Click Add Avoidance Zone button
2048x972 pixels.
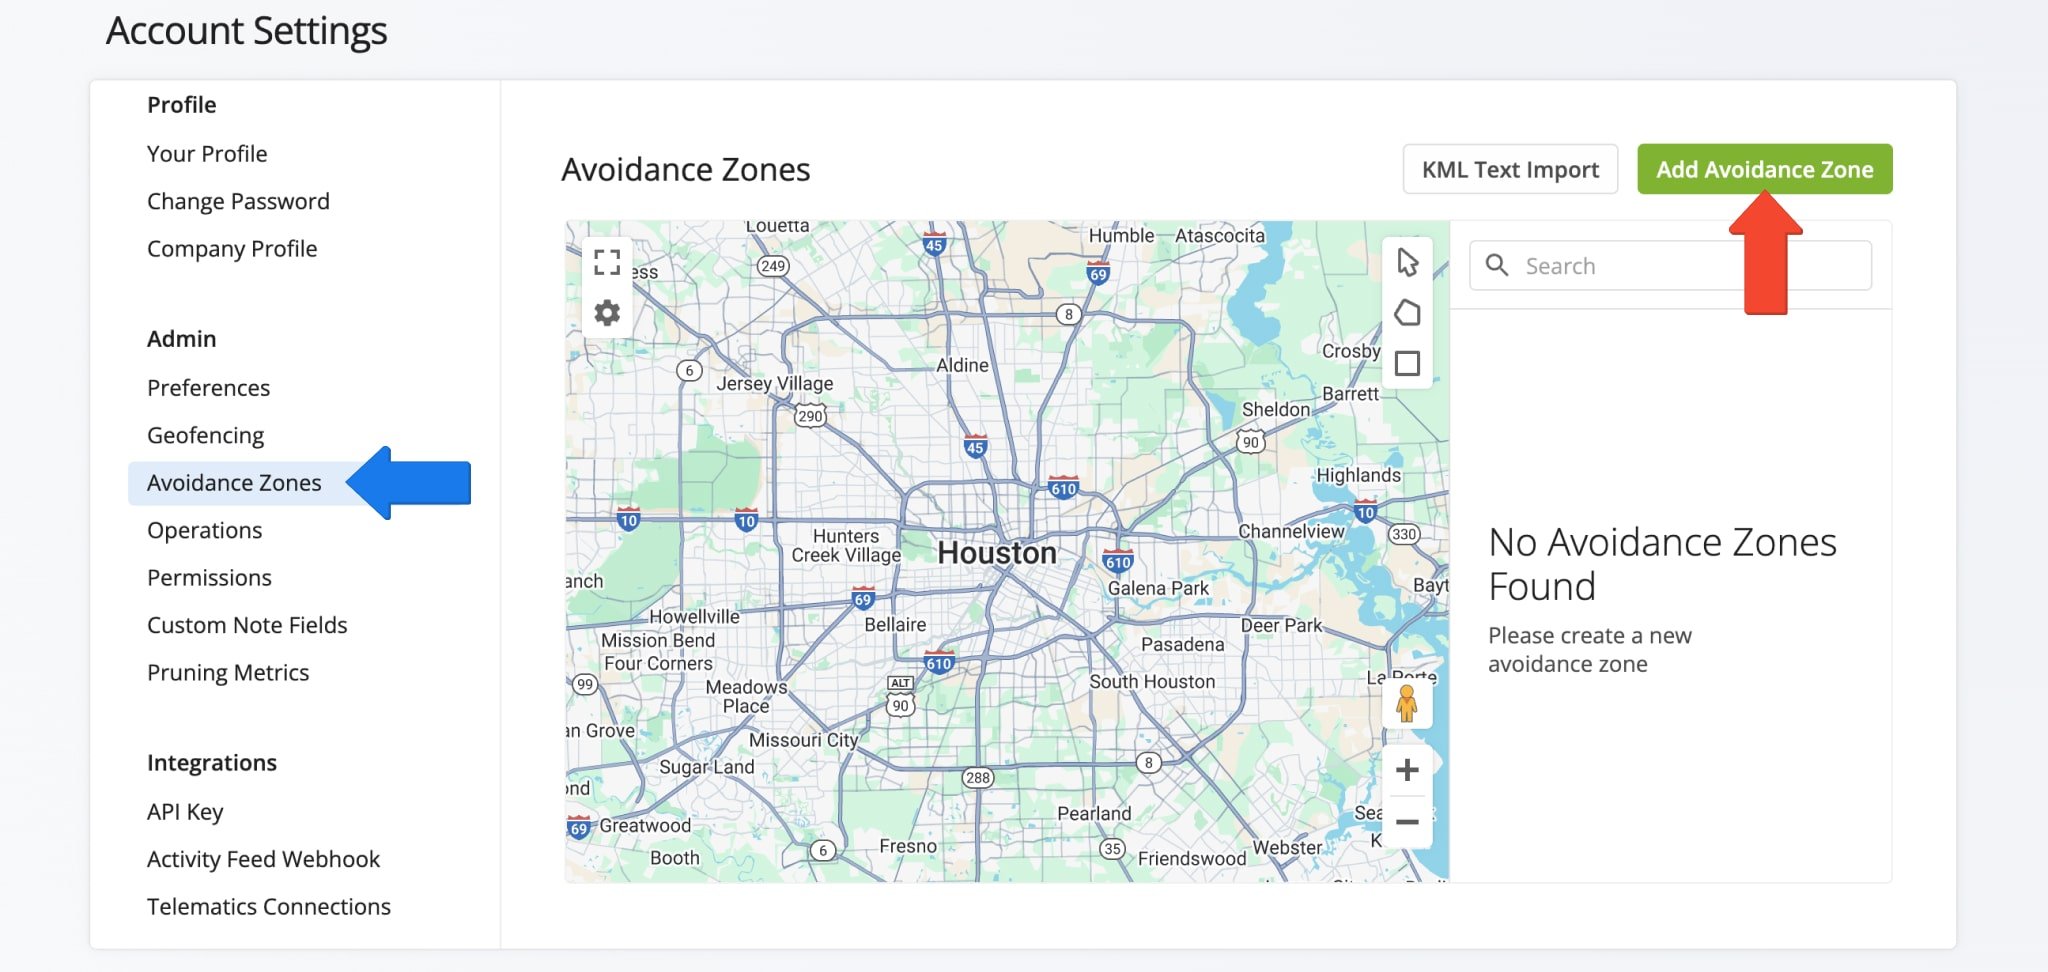pos(1765,169)
